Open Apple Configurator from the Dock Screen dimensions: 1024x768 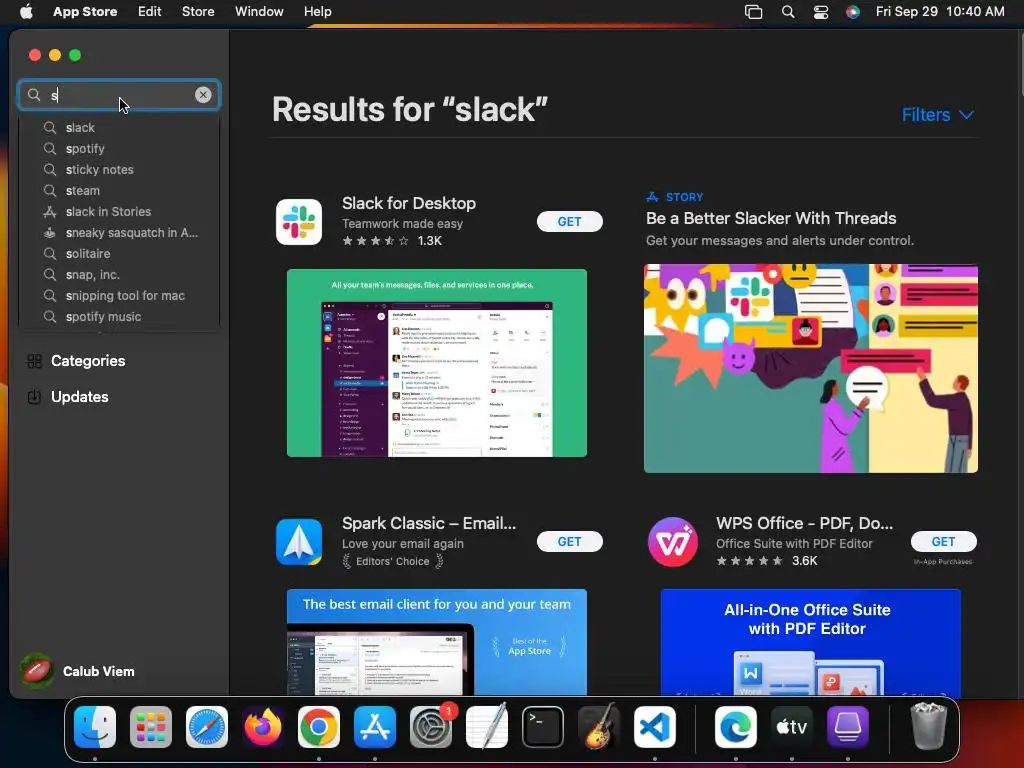coord(848,726)
